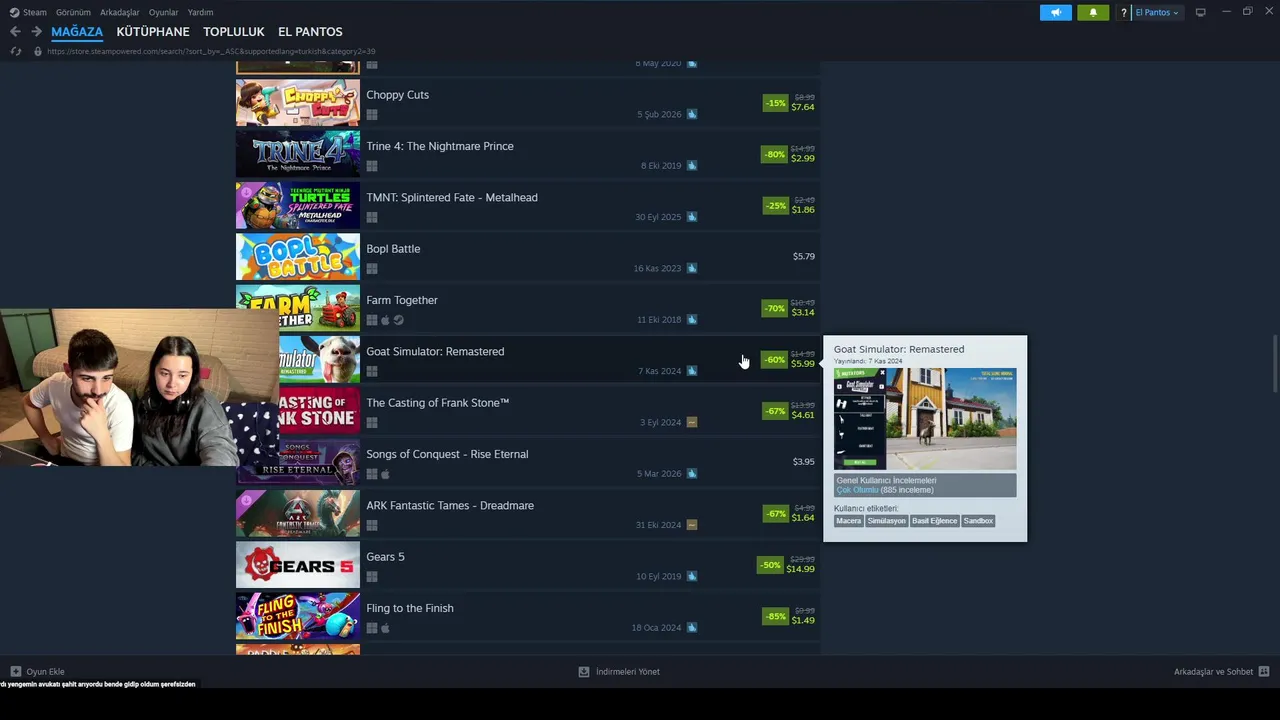The image size is (1280, 720).
Task: Open the Görünüm menu
Action: click(73, 12)
